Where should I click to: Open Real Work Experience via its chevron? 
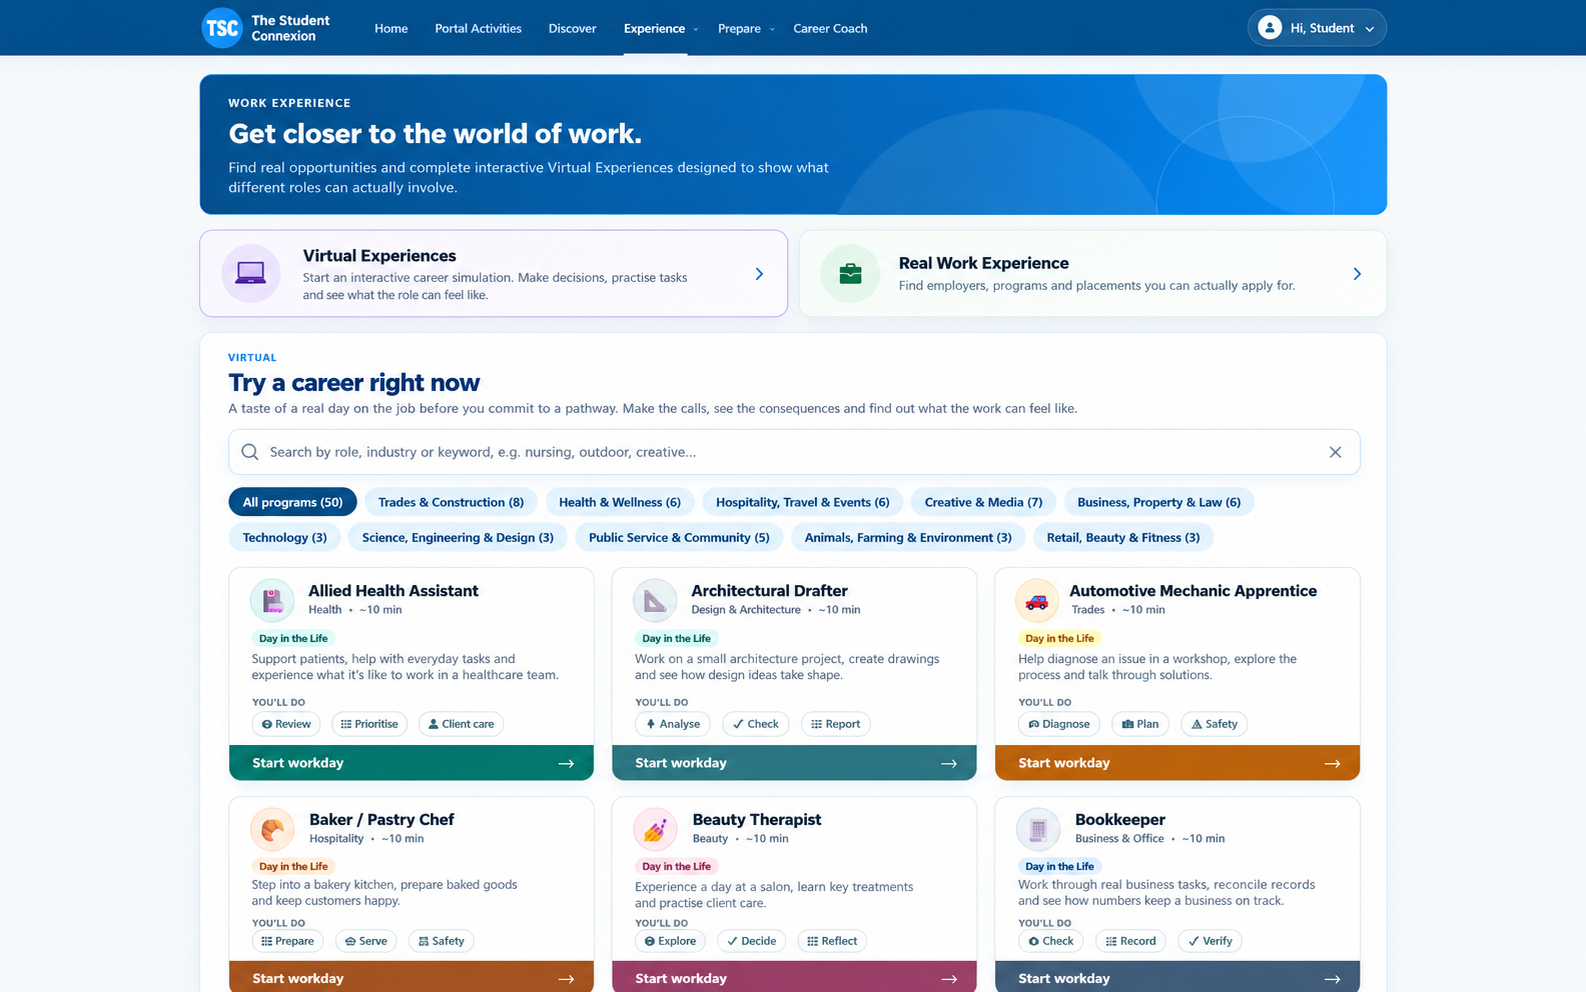1357,274
